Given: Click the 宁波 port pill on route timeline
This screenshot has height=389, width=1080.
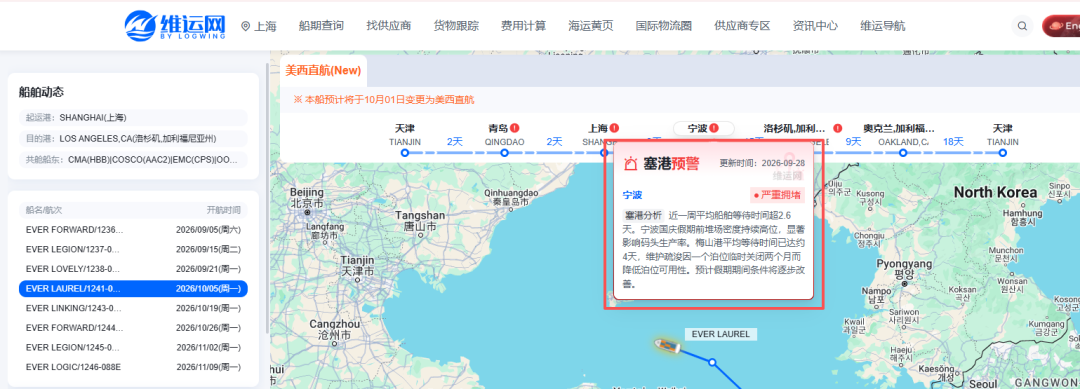Looking at the screenshot, I should [703, 128].
